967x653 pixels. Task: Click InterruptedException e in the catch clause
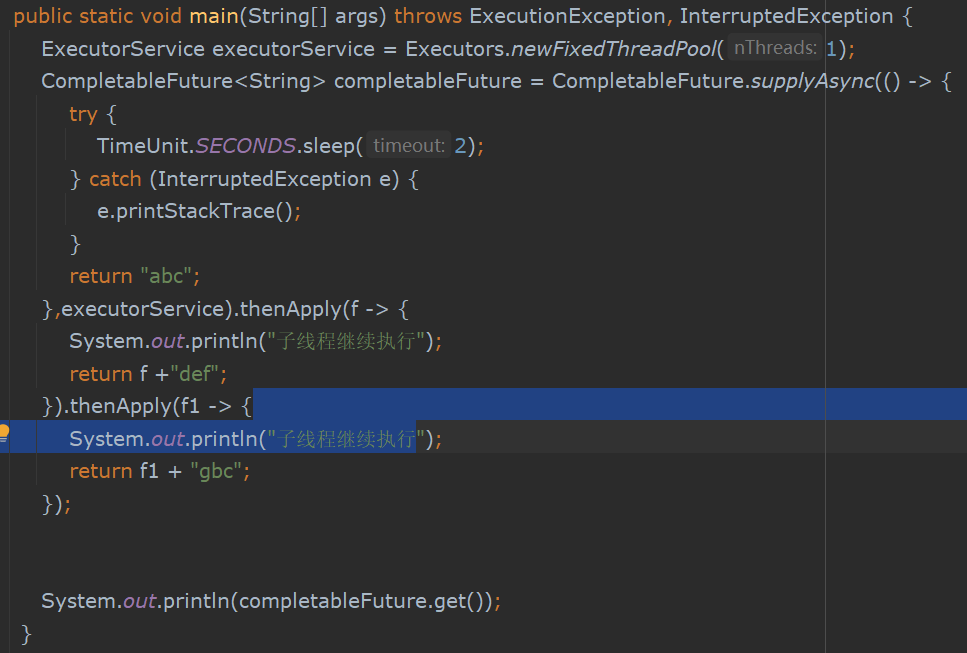click(x=274, y=179)
